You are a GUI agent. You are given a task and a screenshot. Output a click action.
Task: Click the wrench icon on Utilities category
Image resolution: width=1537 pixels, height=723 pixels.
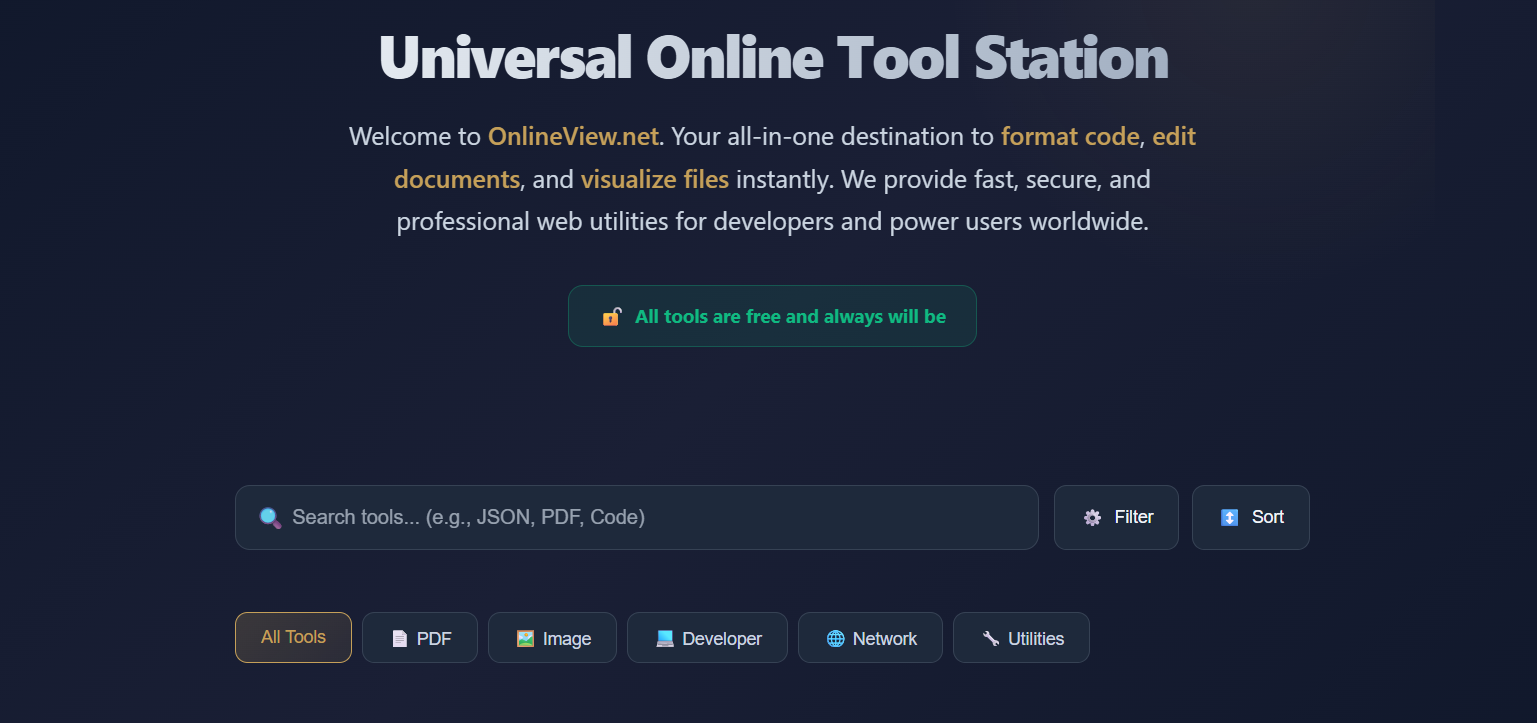990,639
